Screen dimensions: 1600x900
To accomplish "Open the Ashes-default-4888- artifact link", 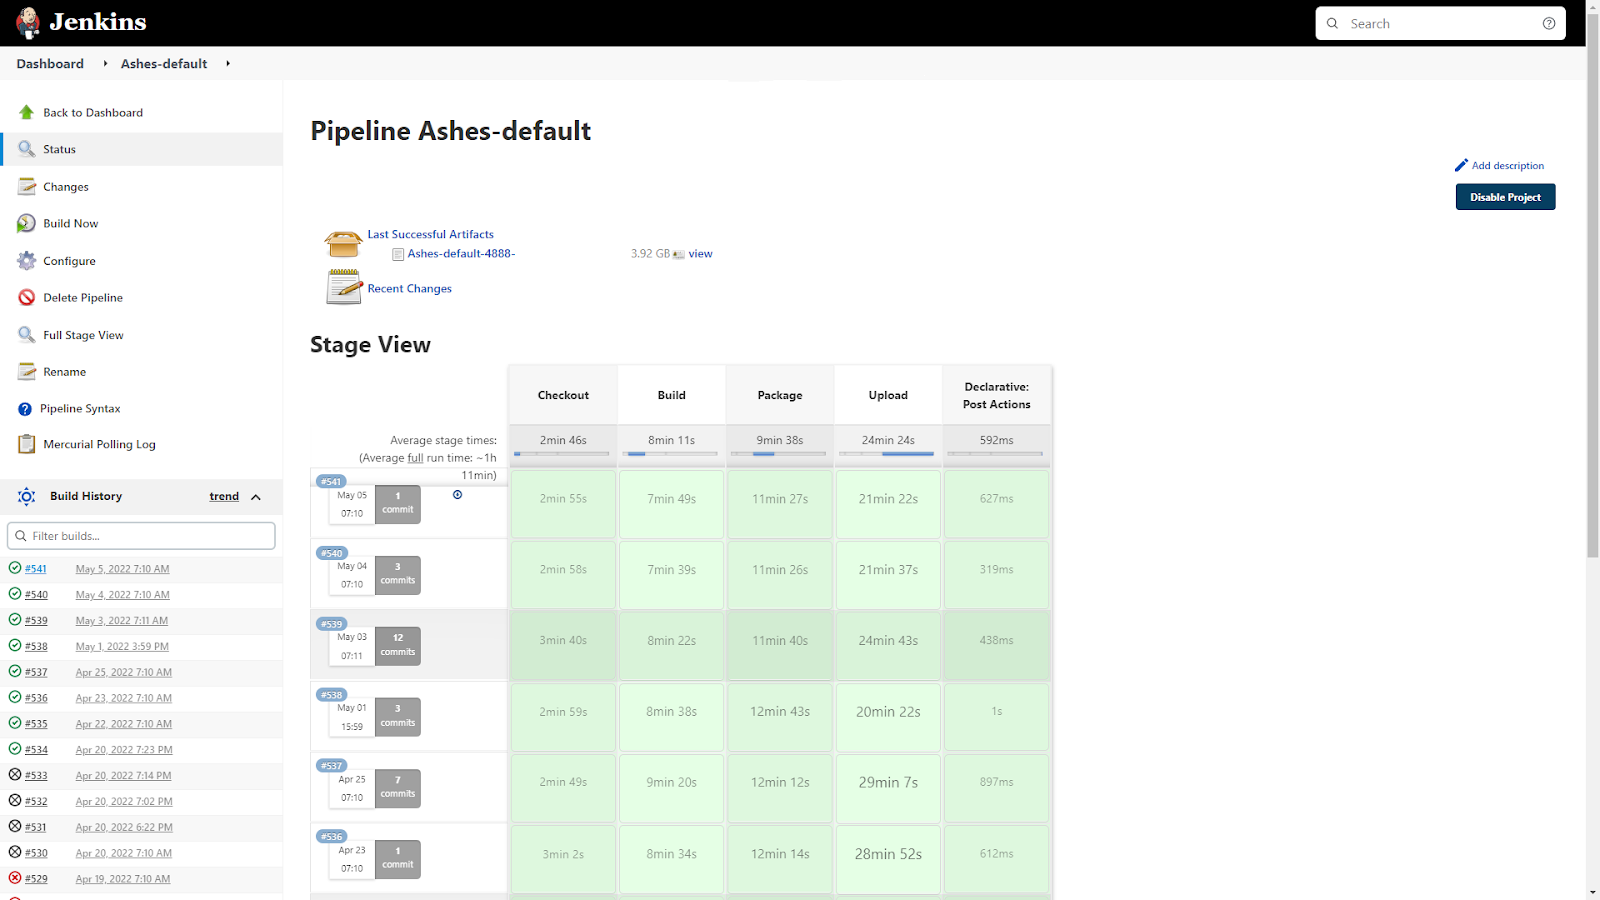I will point(461,254).
